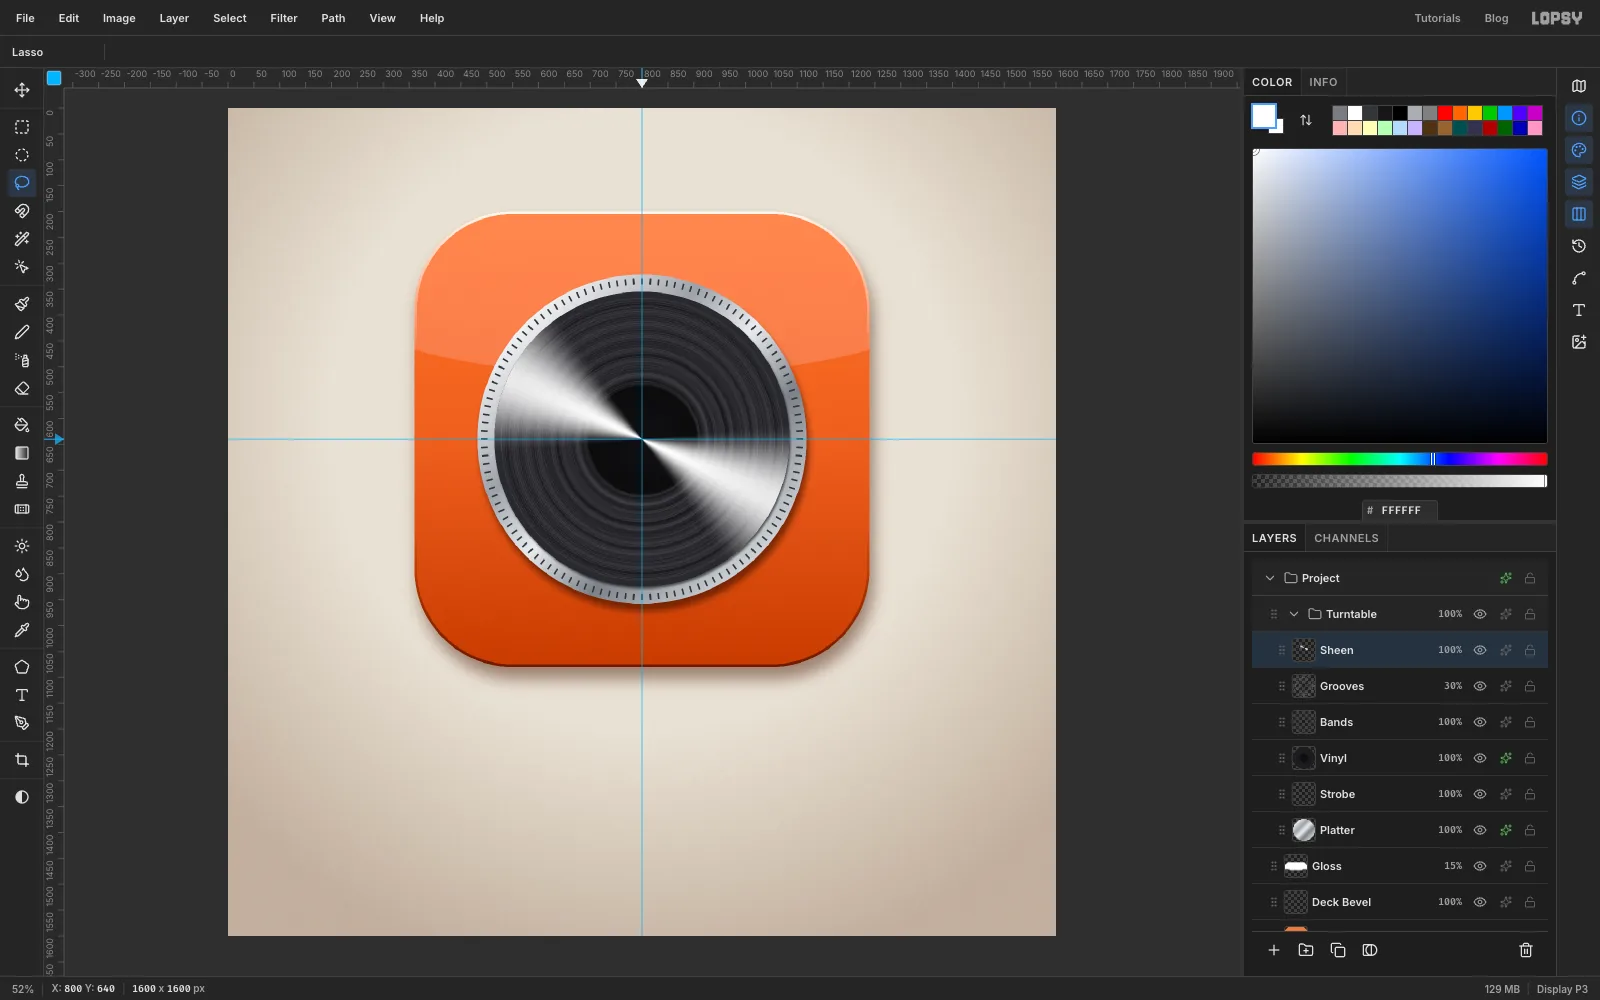Collapse the Project folder
The height and width of the screenshot is (1000, 1600).
pyautogui.click(x=1270, y=578)
